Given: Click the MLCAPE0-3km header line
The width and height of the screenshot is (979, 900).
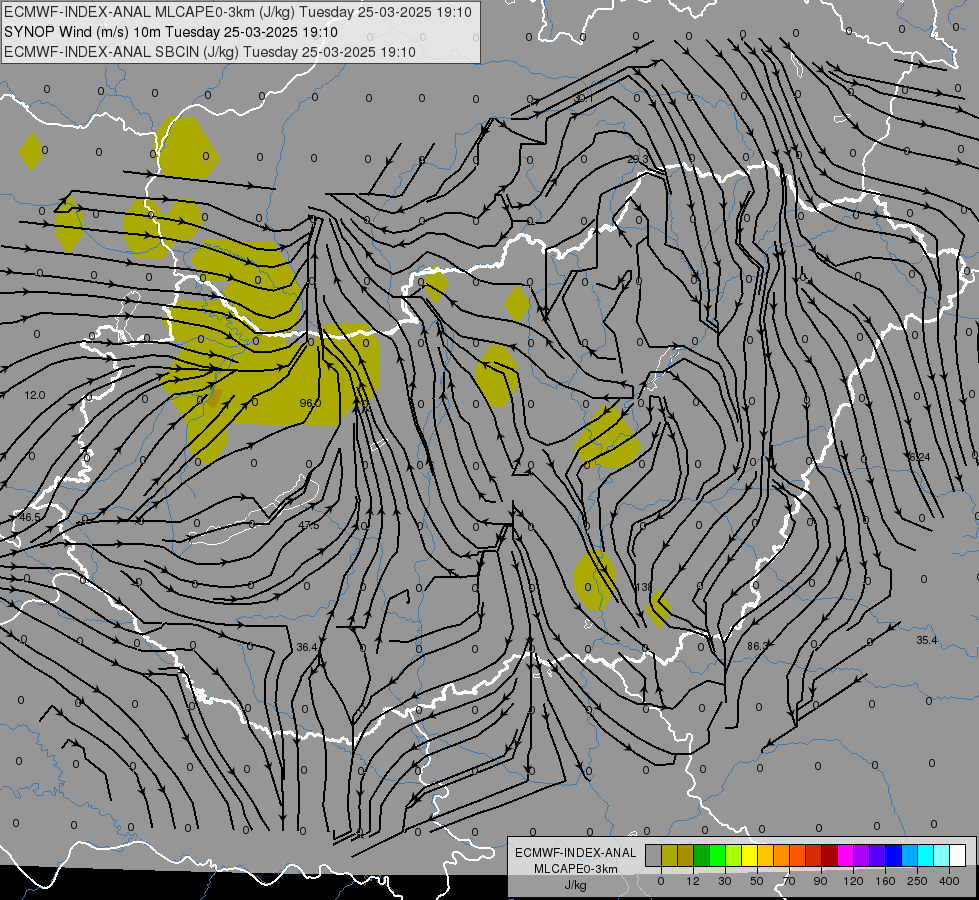Looking at the screenshot, I should pyautogui.click(x=238, y=12).
